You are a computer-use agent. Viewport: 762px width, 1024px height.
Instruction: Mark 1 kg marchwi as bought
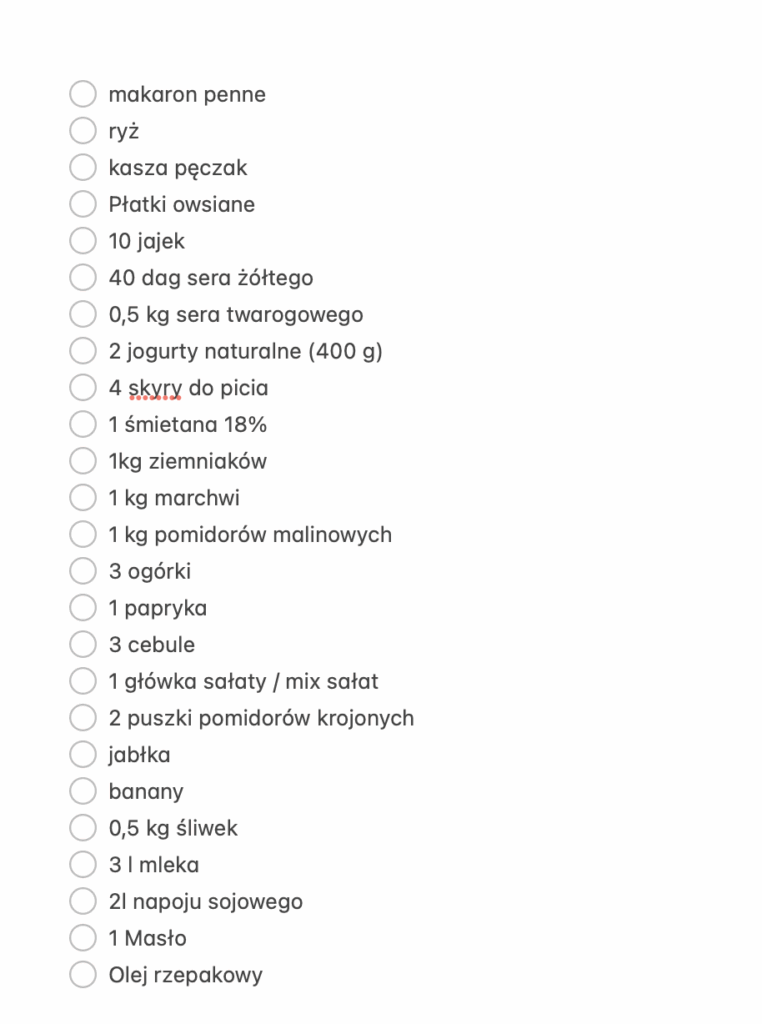click(x=82, y=497)
